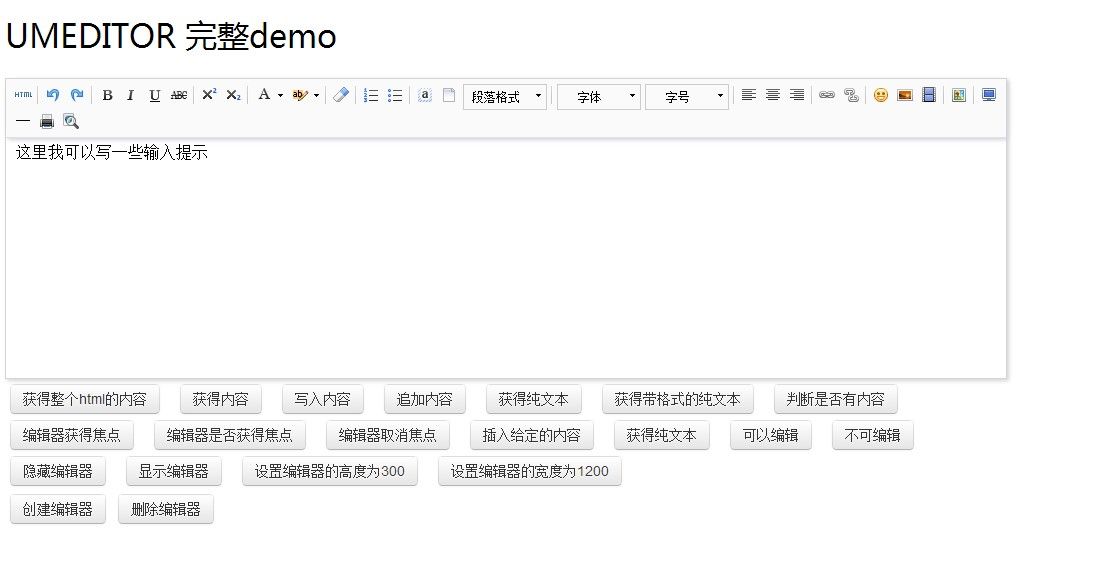Click the undo arrow icon
1096x574 pixels.
53,95
